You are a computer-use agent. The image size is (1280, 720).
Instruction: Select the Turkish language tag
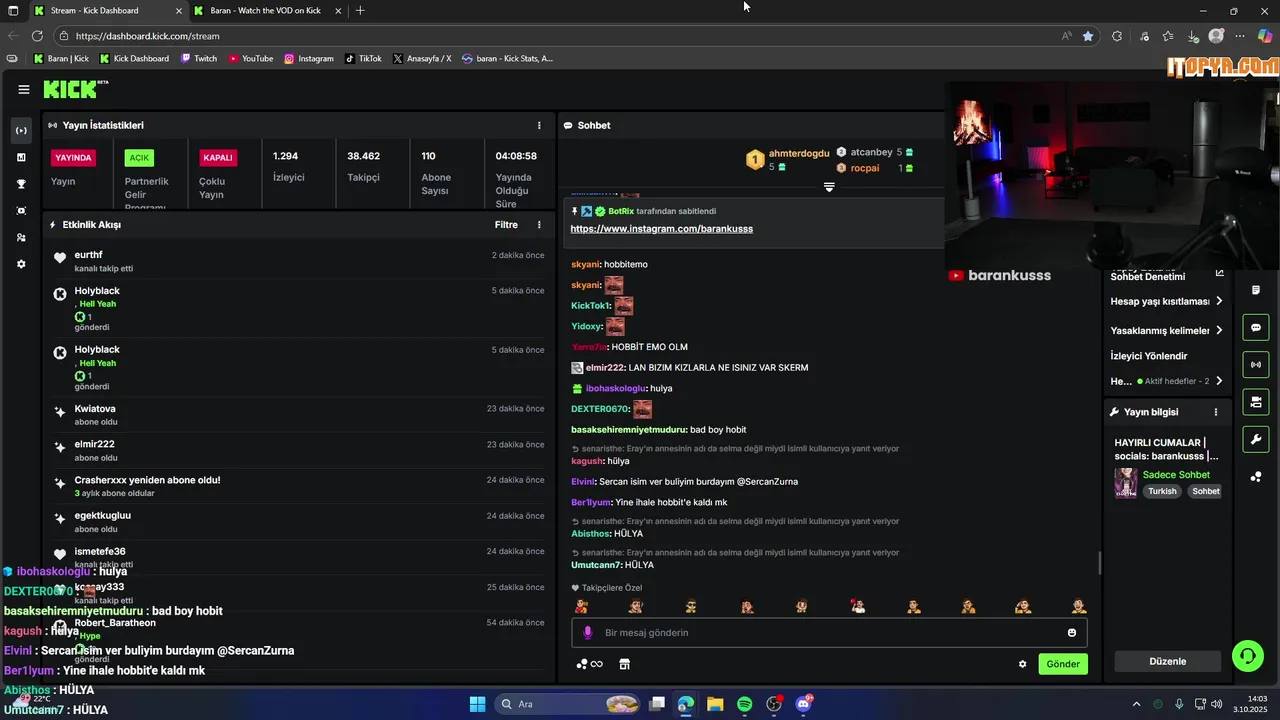tap(1162, 491)
